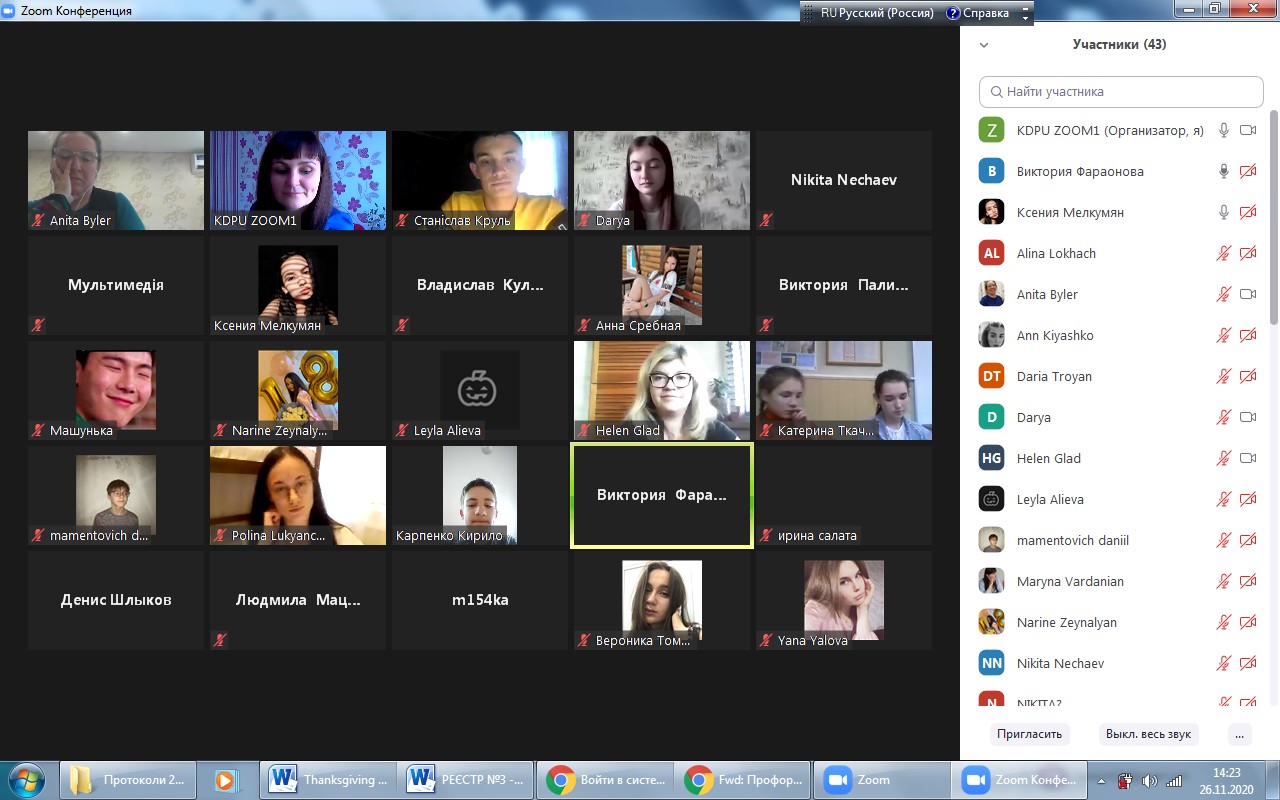Click the camera icon next to Helen Glad
The image size is (1280, 800).
tap(1247, 458)
